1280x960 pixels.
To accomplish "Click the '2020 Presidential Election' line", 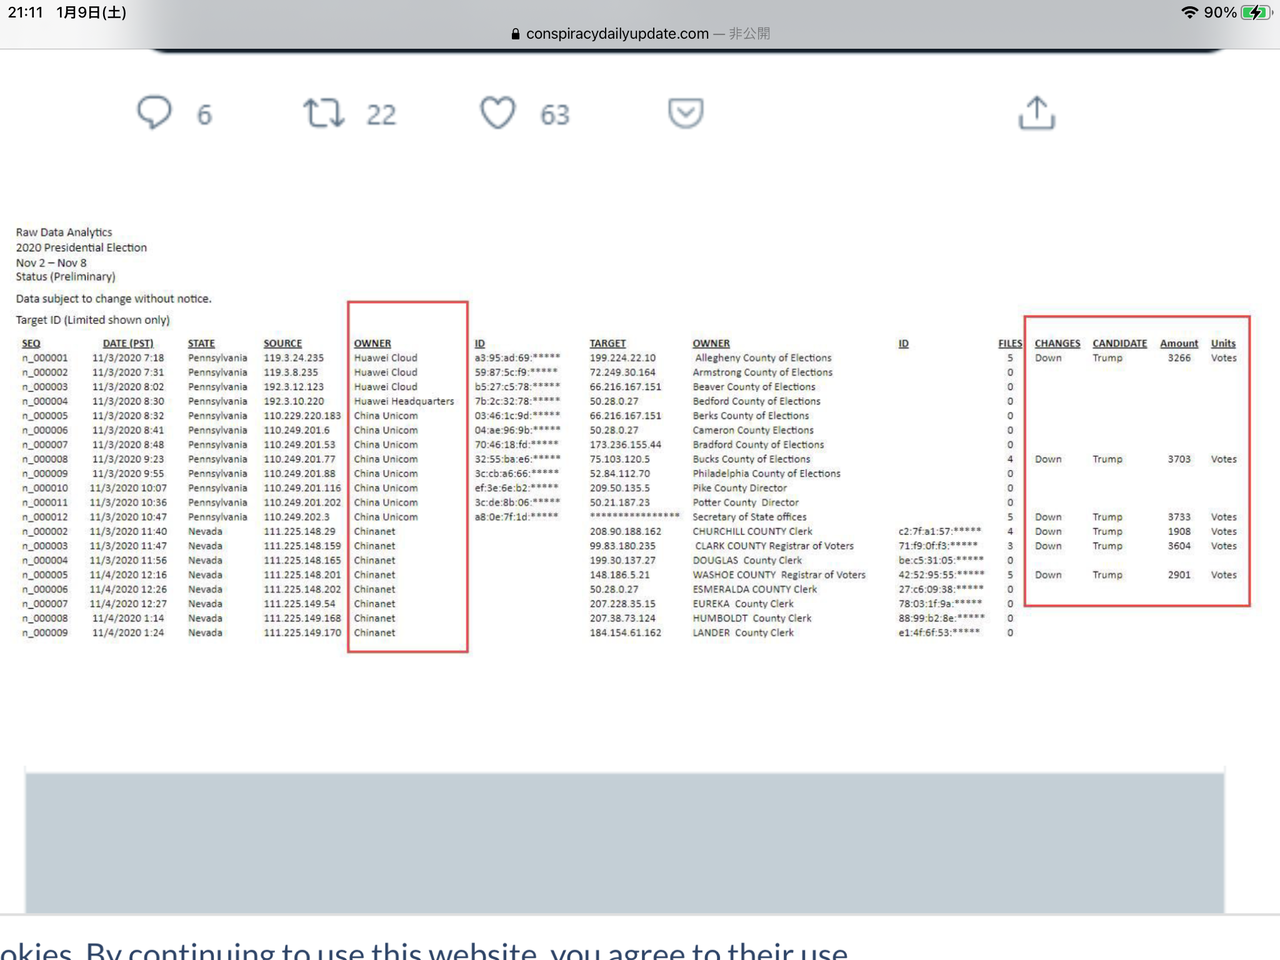I will [x=81, y=247].
